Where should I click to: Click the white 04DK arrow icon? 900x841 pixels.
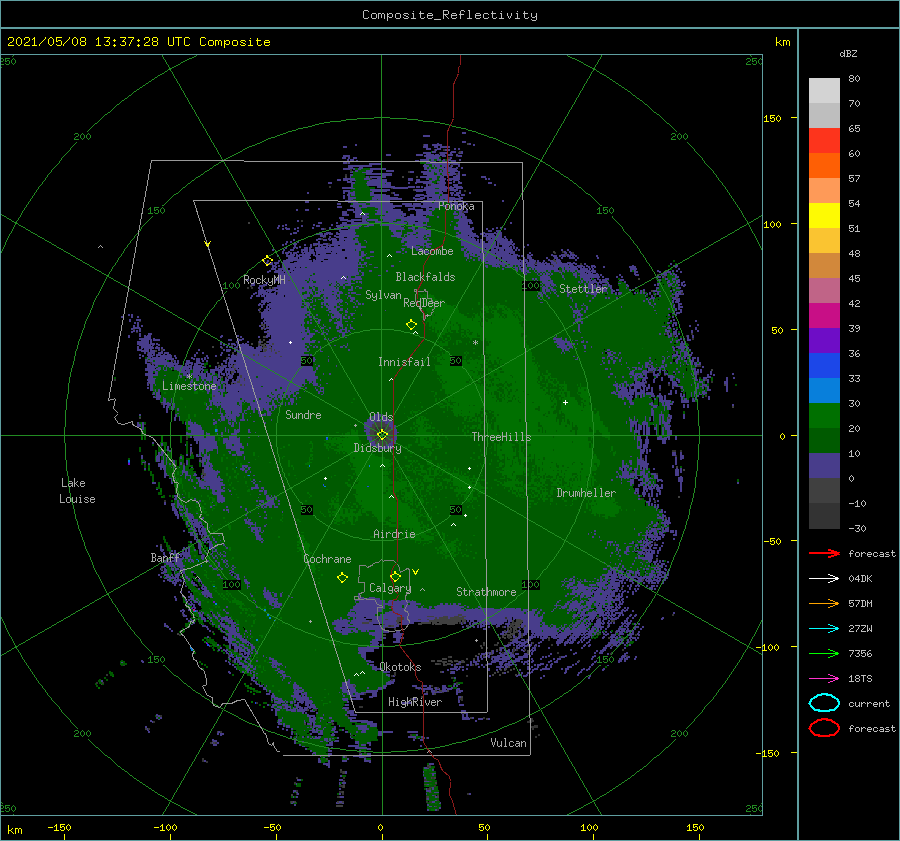coord(824,579)
